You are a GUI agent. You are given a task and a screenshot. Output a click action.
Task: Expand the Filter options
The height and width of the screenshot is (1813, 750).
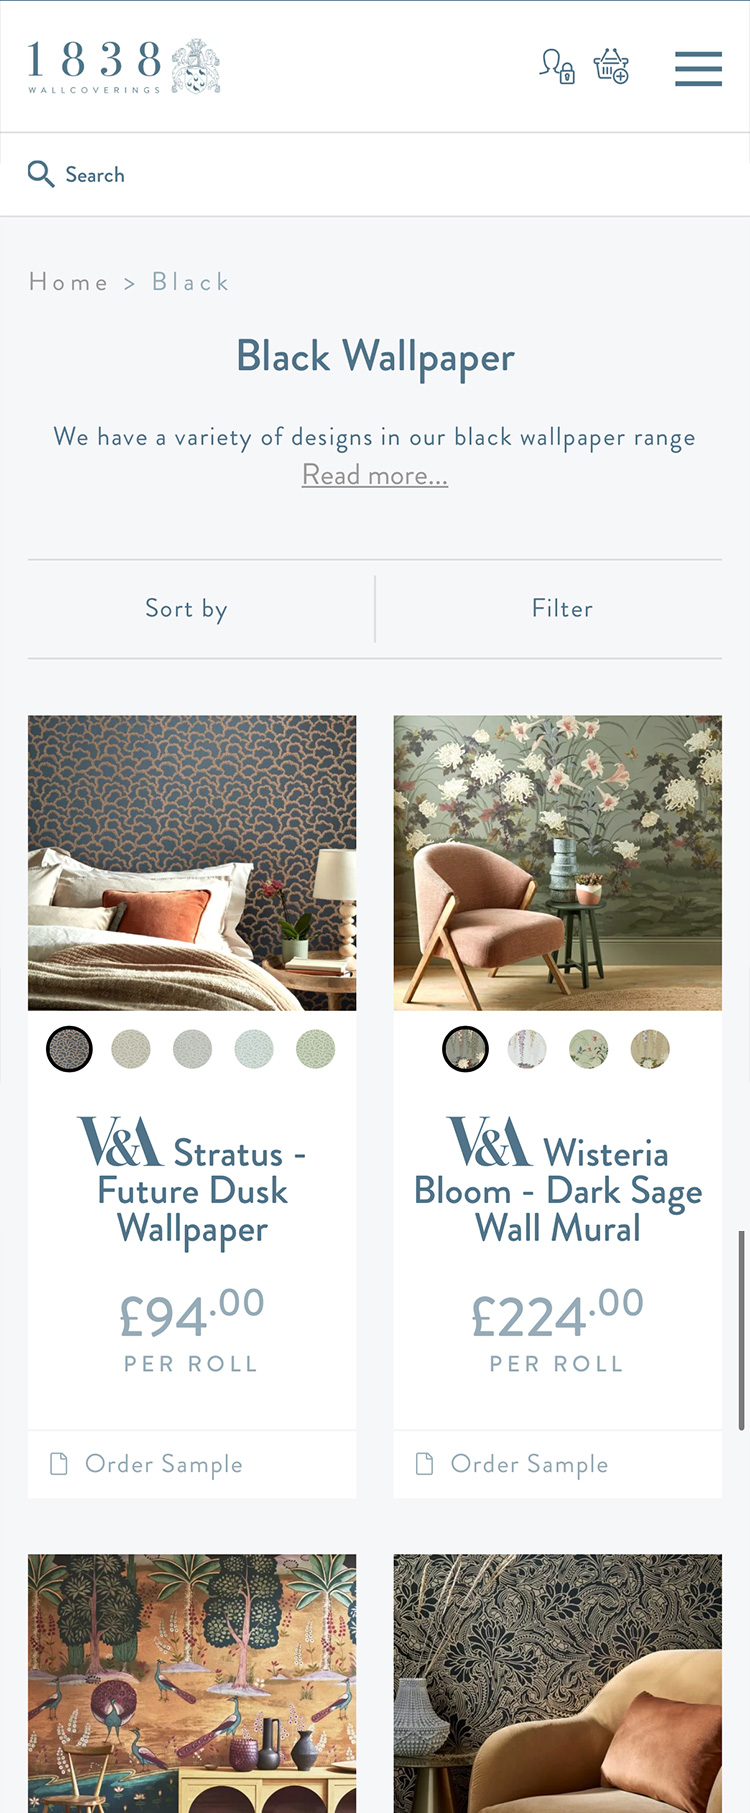[562, 609]
